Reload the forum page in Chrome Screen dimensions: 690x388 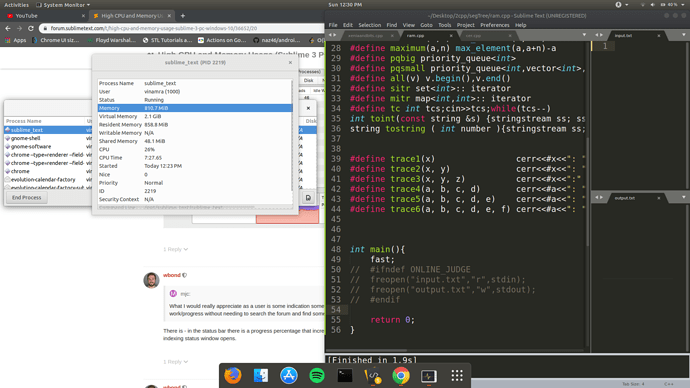[31, 28]
